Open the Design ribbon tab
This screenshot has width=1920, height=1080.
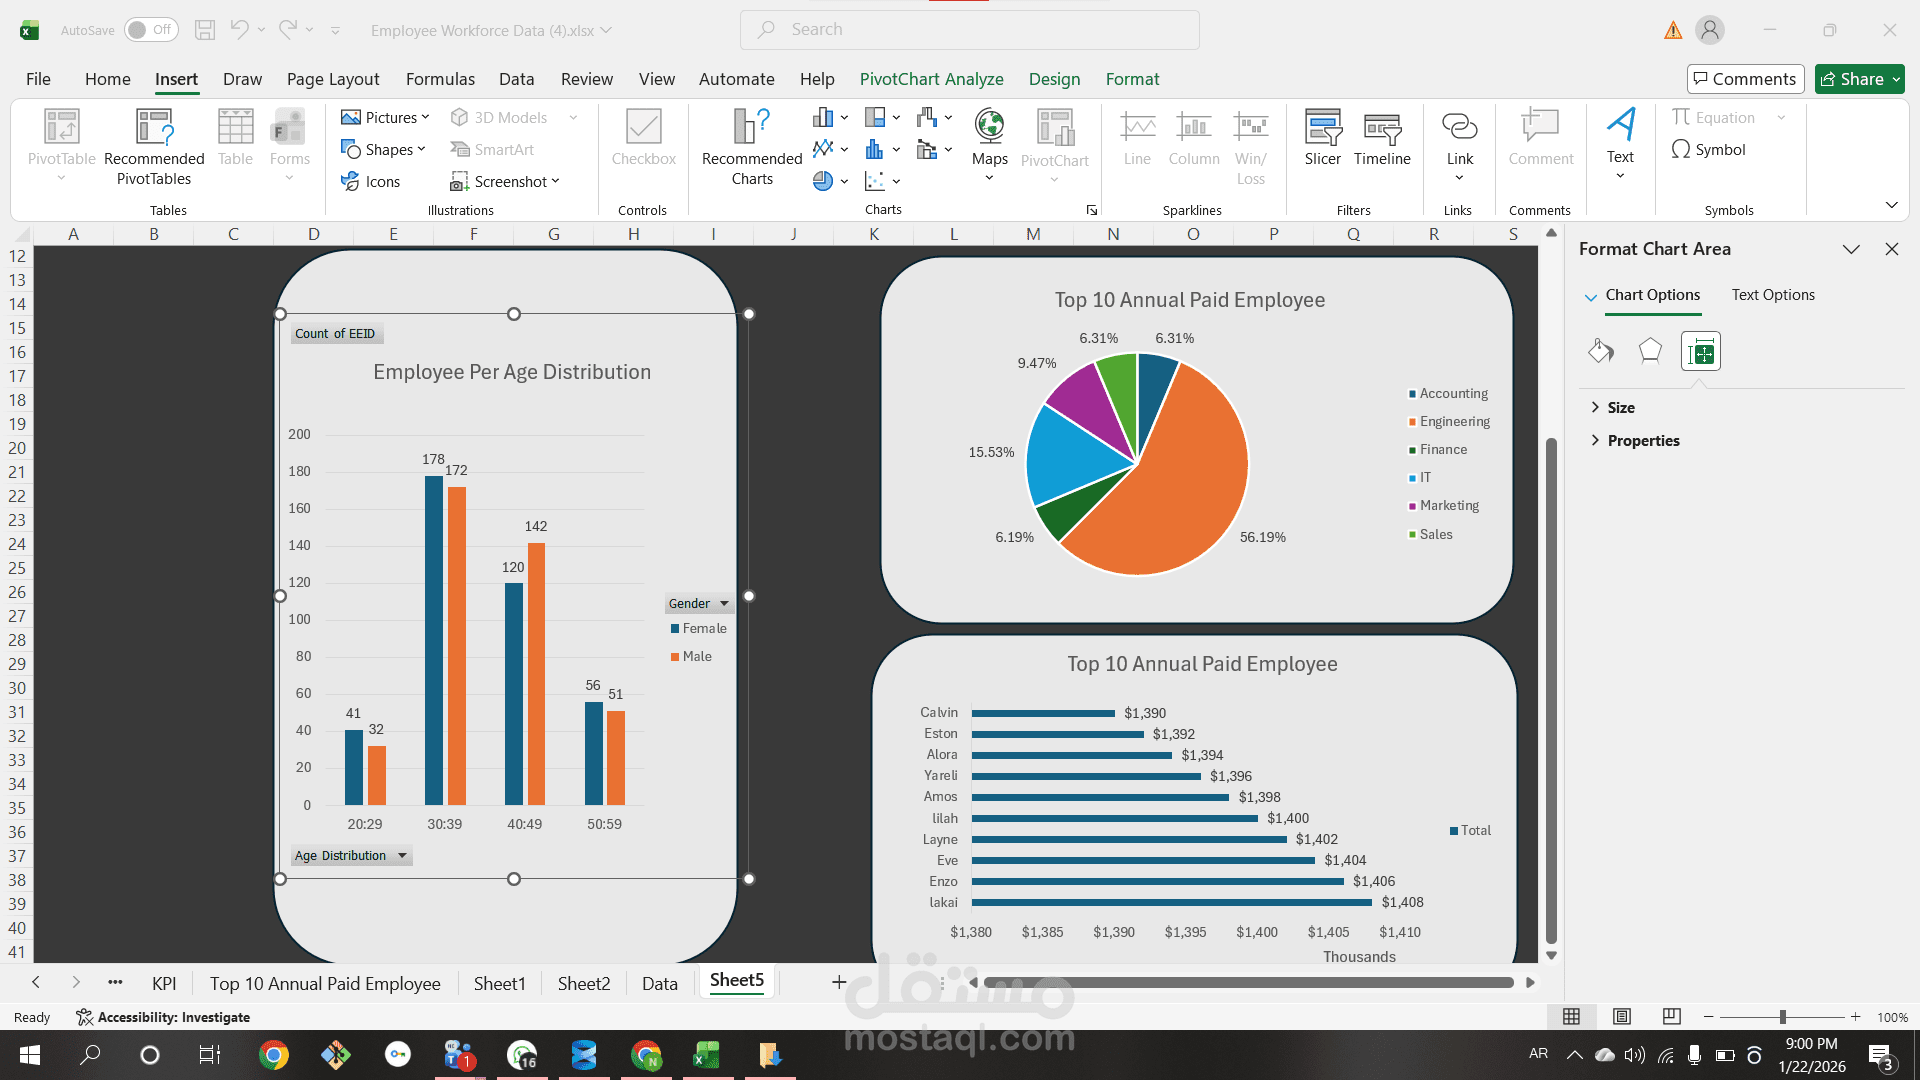tap(1054, 79)
